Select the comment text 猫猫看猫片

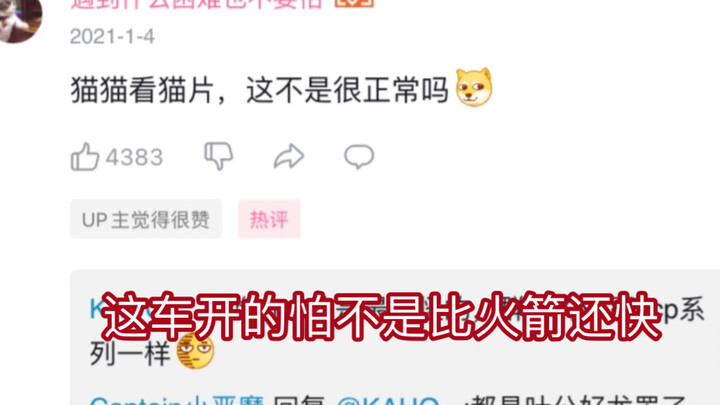tap(141, 90)
